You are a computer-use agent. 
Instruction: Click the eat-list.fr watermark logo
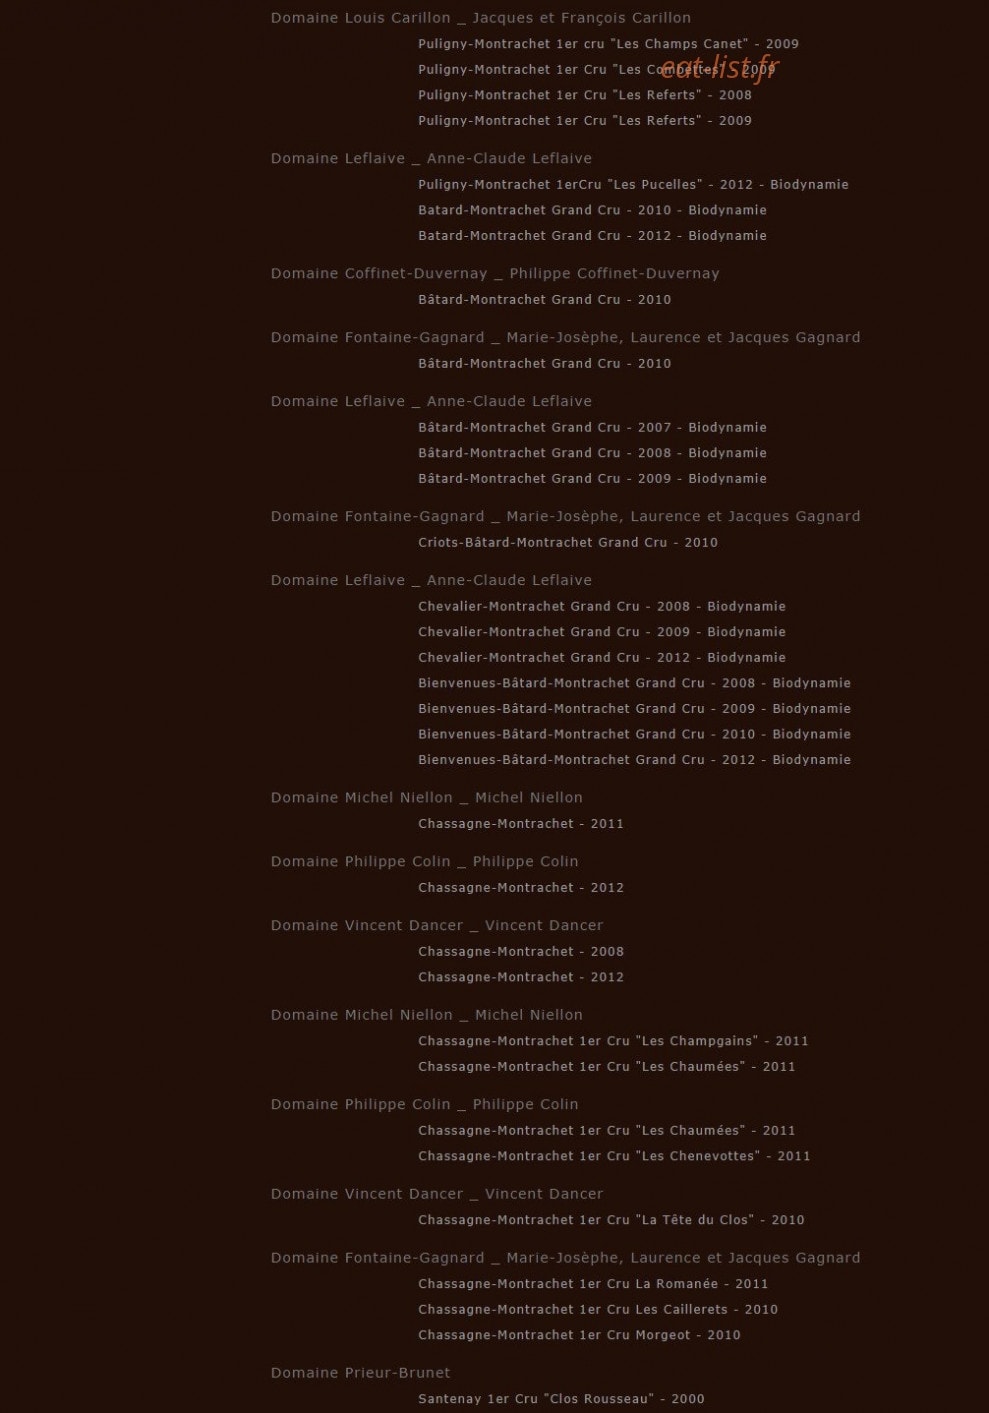(x=719, y=67)
